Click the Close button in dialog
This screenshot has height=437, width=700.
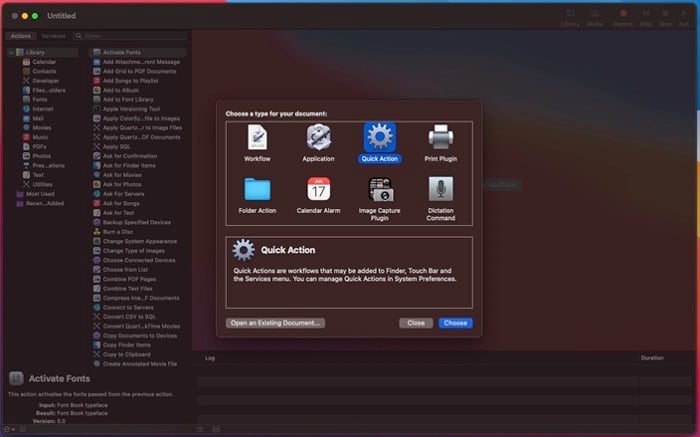click(x=416, y=323)
